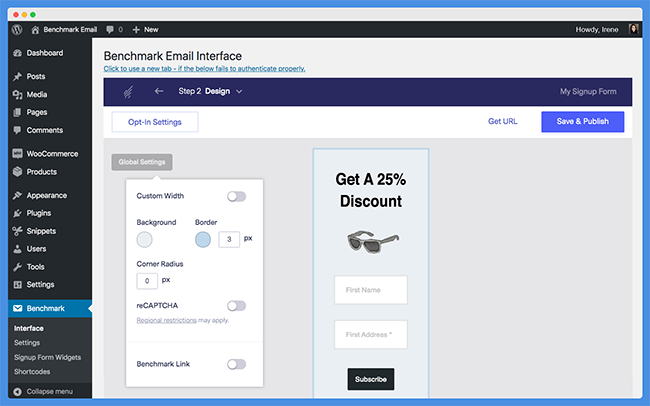Toggle the Custom Width switch
Screen dimensions: 650x406
tap(236, 196)
